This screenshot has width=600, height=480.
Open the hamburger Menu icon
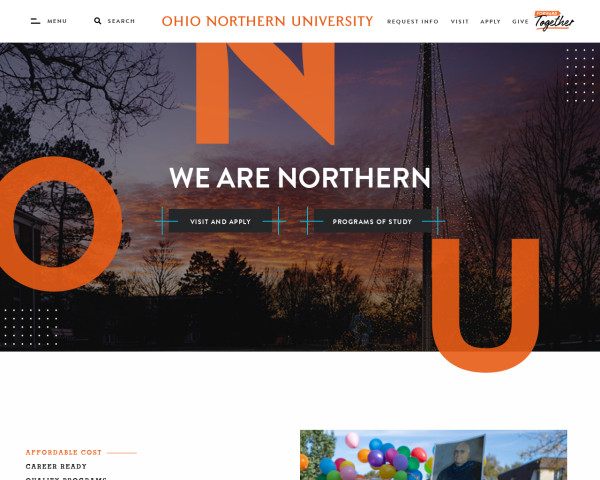tap(35, 21)
